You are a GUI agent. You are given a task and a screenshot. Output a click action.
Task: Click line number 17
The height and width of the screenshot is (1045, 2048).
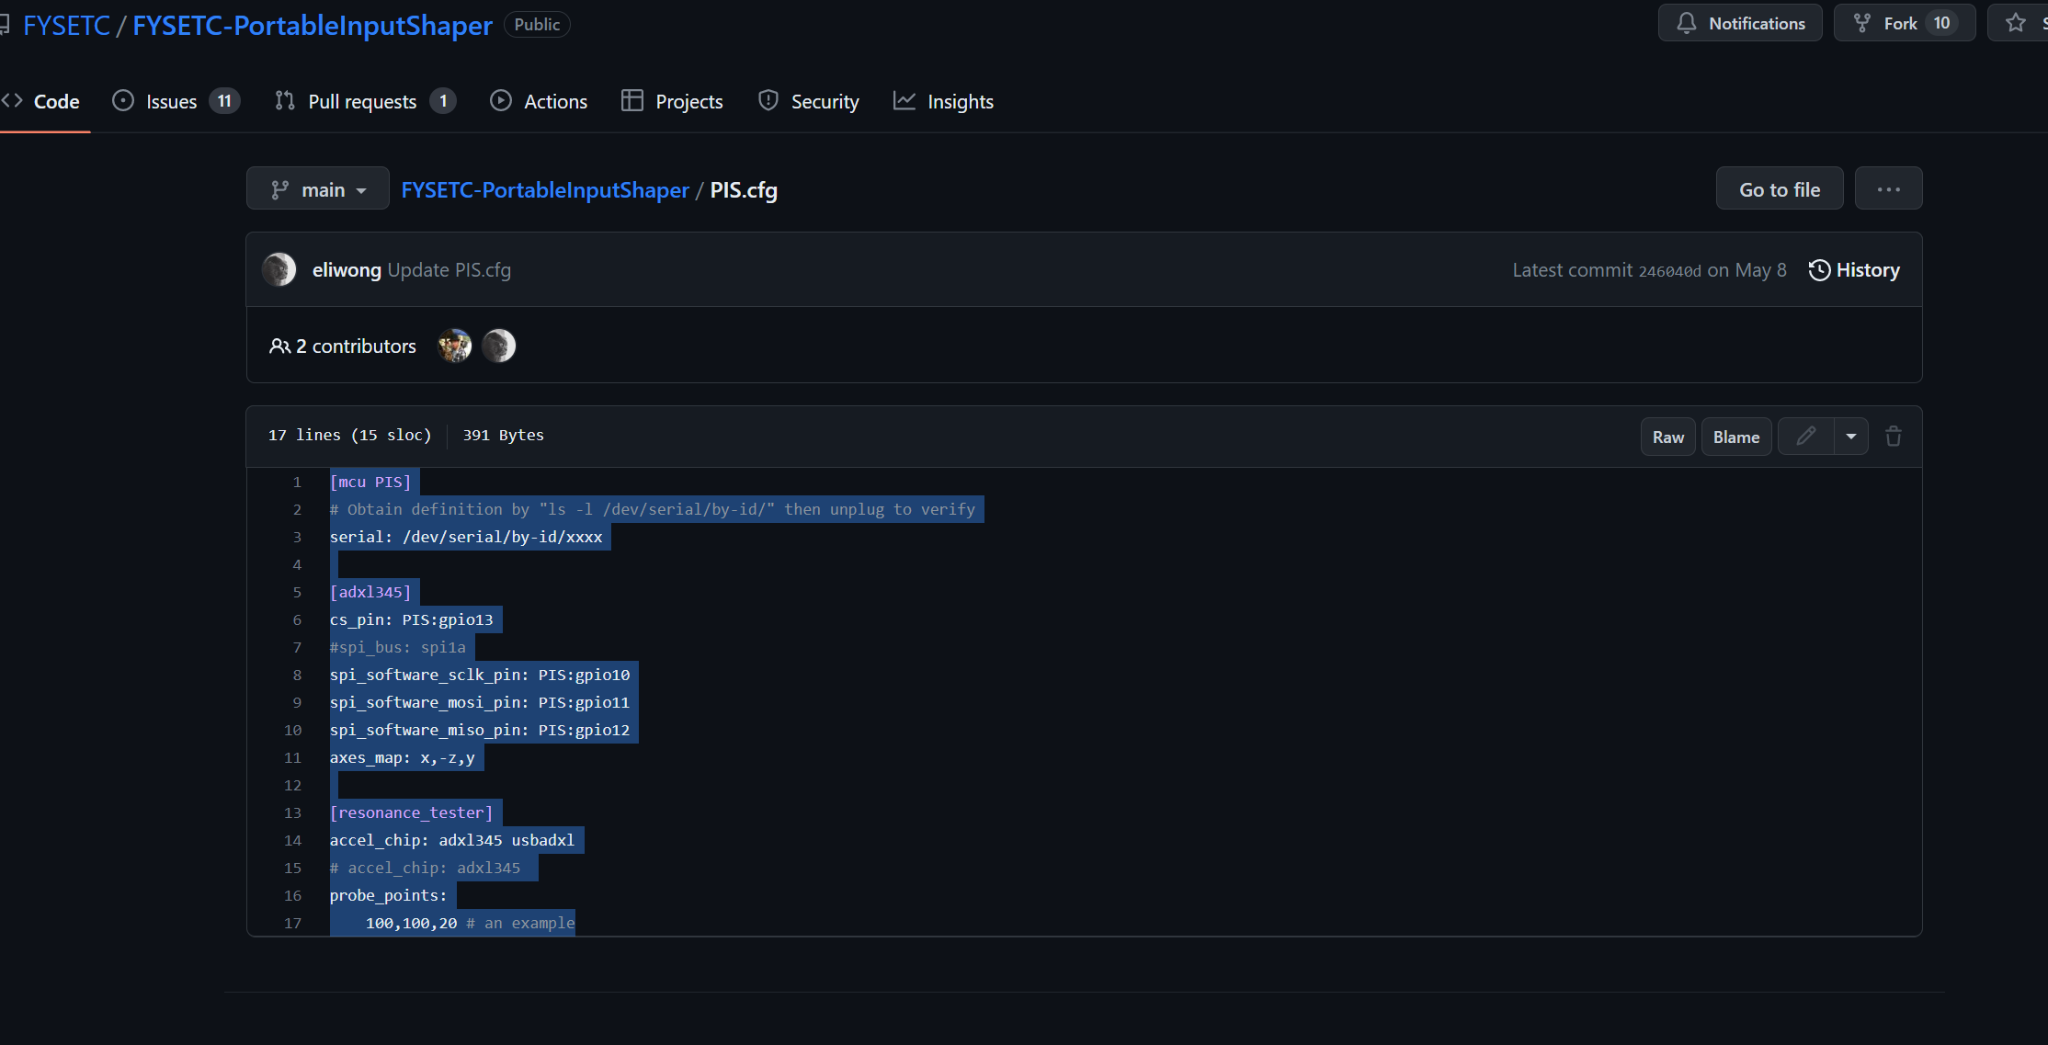click(292, 923)
